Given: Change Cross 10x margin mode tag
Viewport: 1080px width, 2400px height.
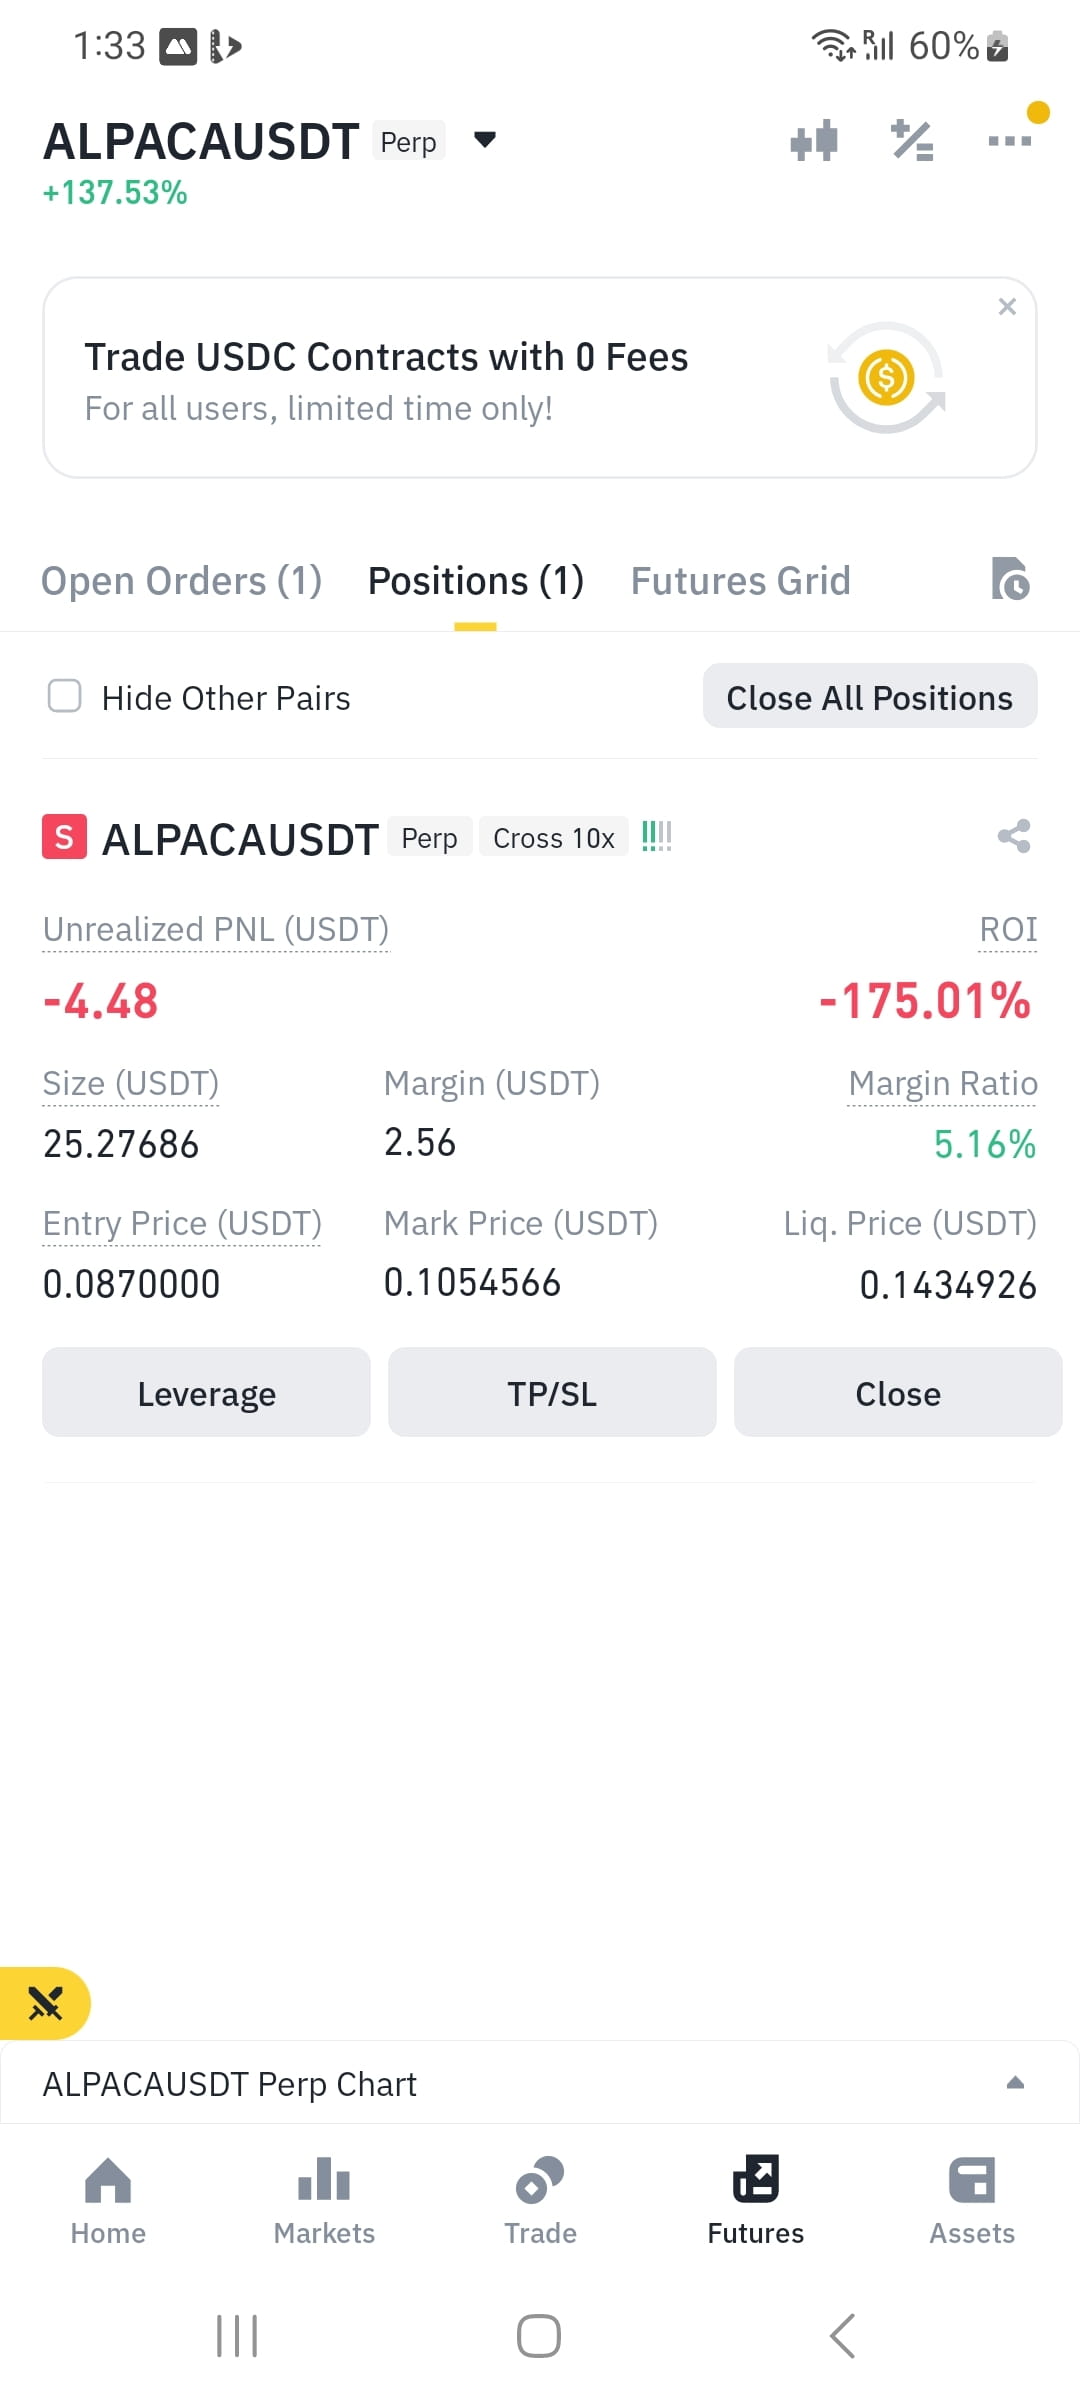Looking at the screenshot, I should click(554, 838).
